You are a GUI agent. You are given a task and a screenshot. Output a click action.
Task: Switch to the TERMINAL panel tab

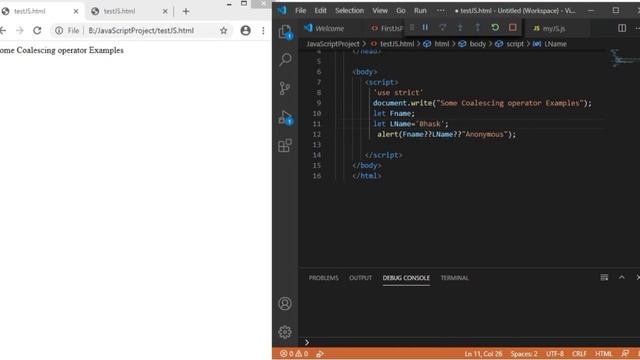coord(454,278)
